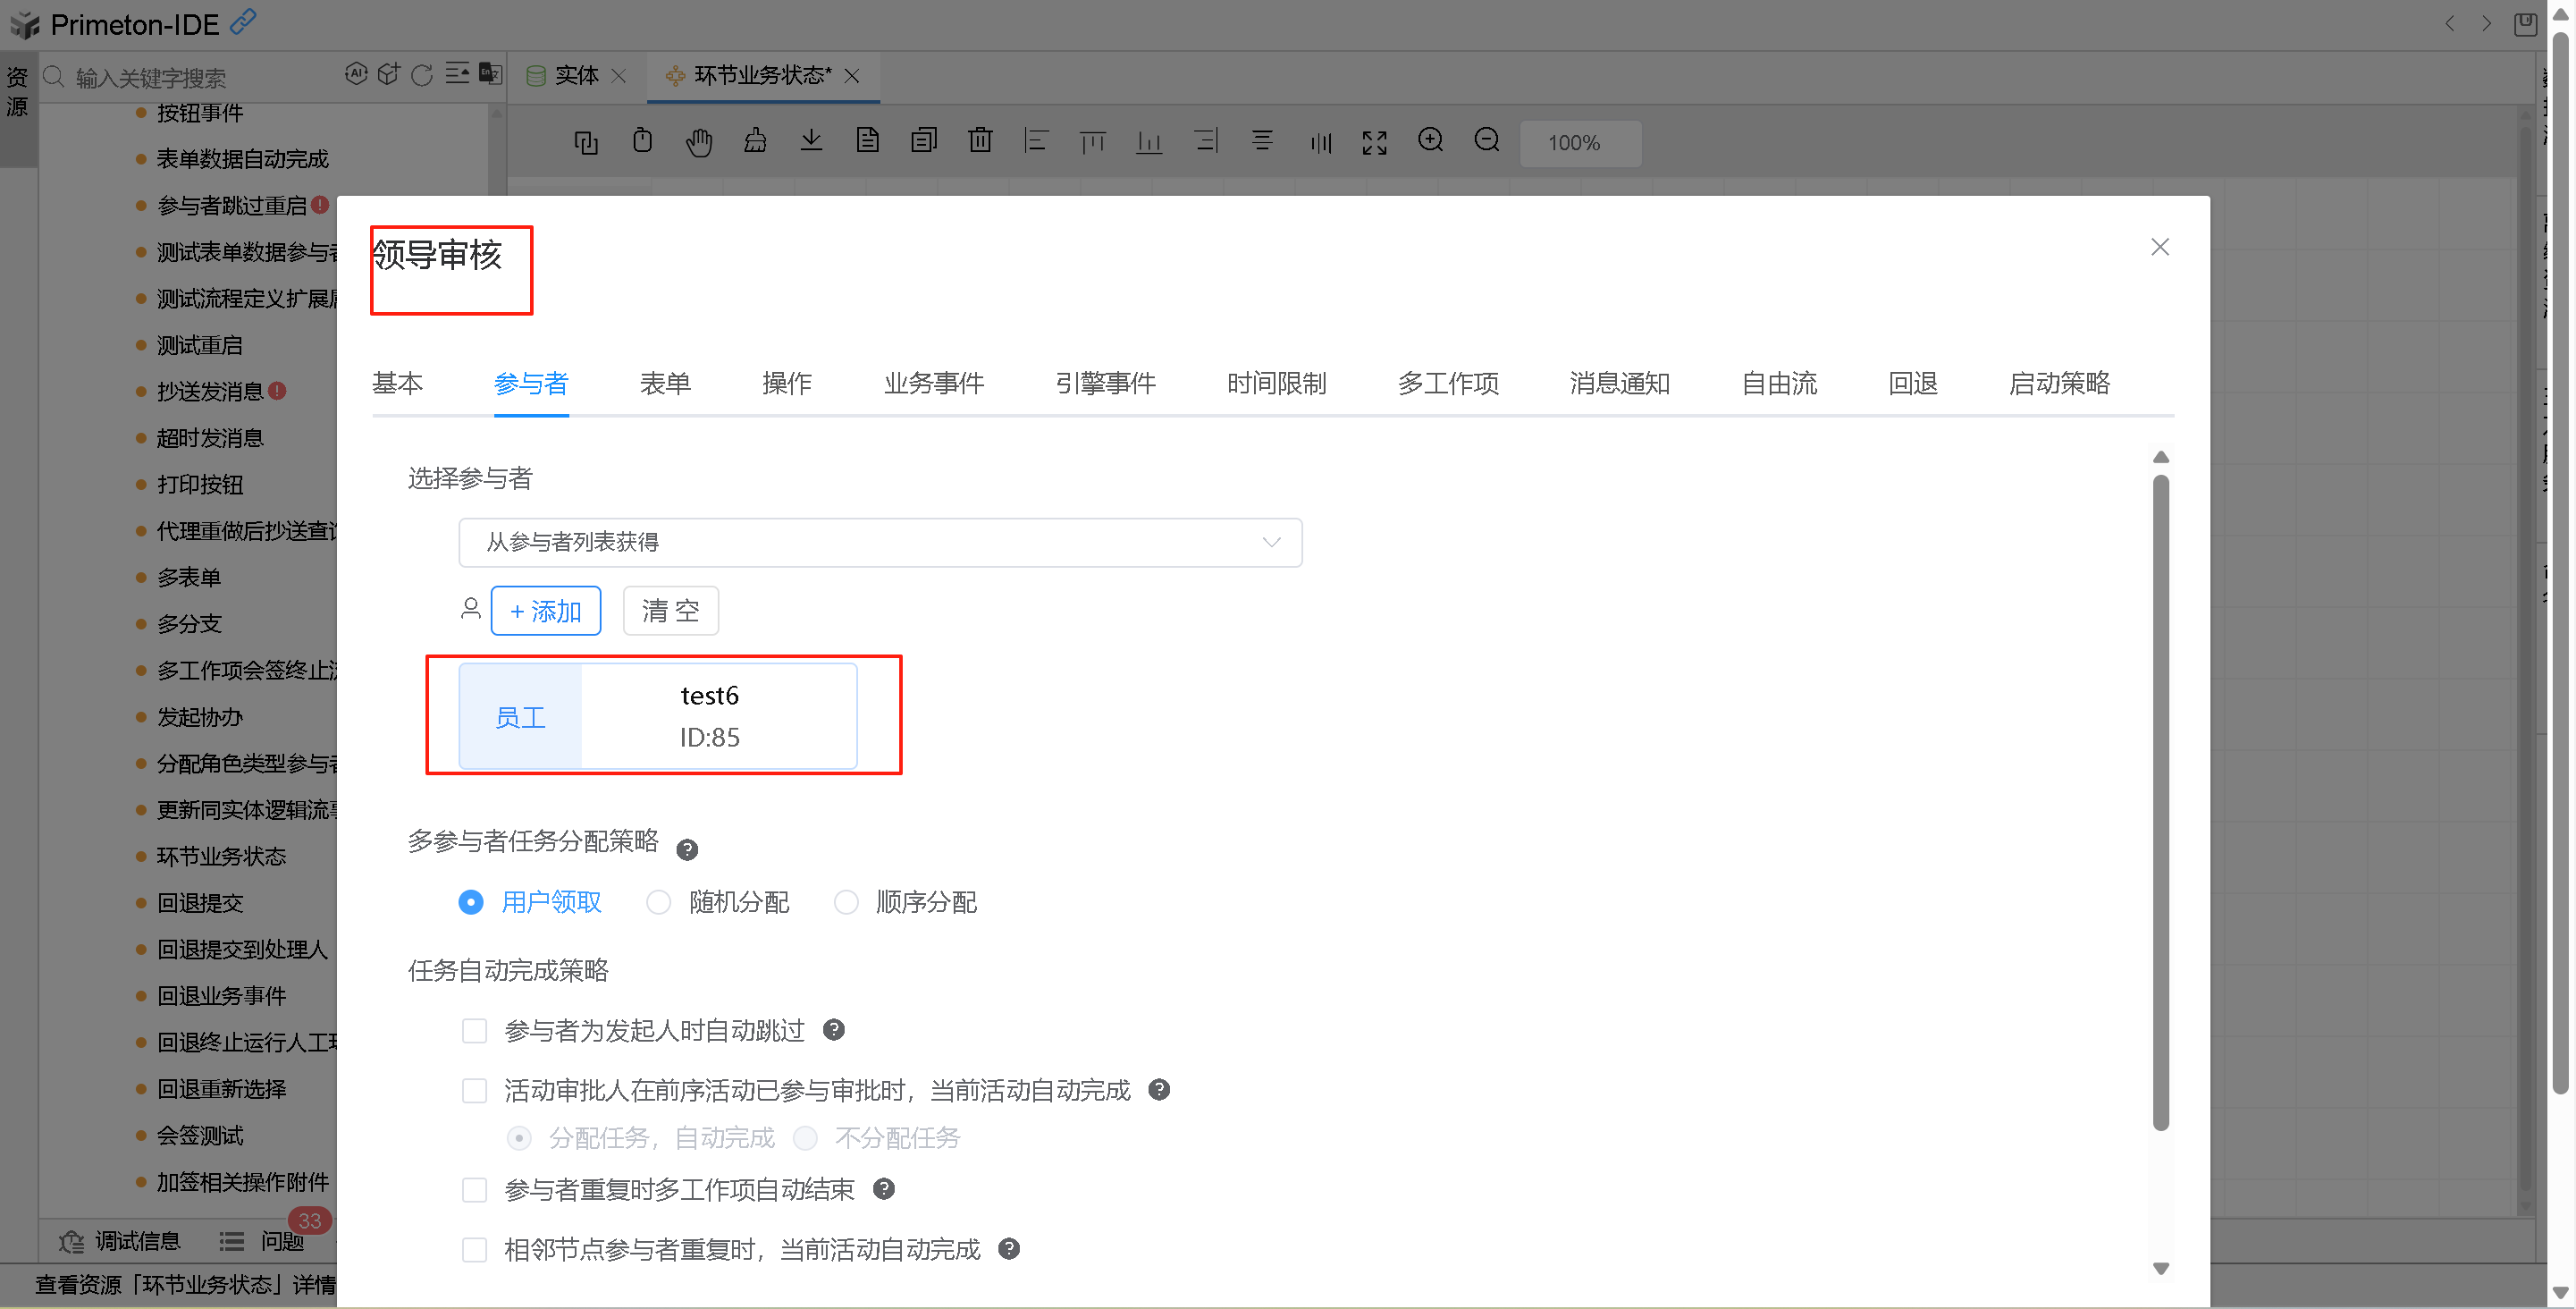Click the + 添加 participant button
The height and width of the screenshot is (1309, 2576).
click(545, 610)
